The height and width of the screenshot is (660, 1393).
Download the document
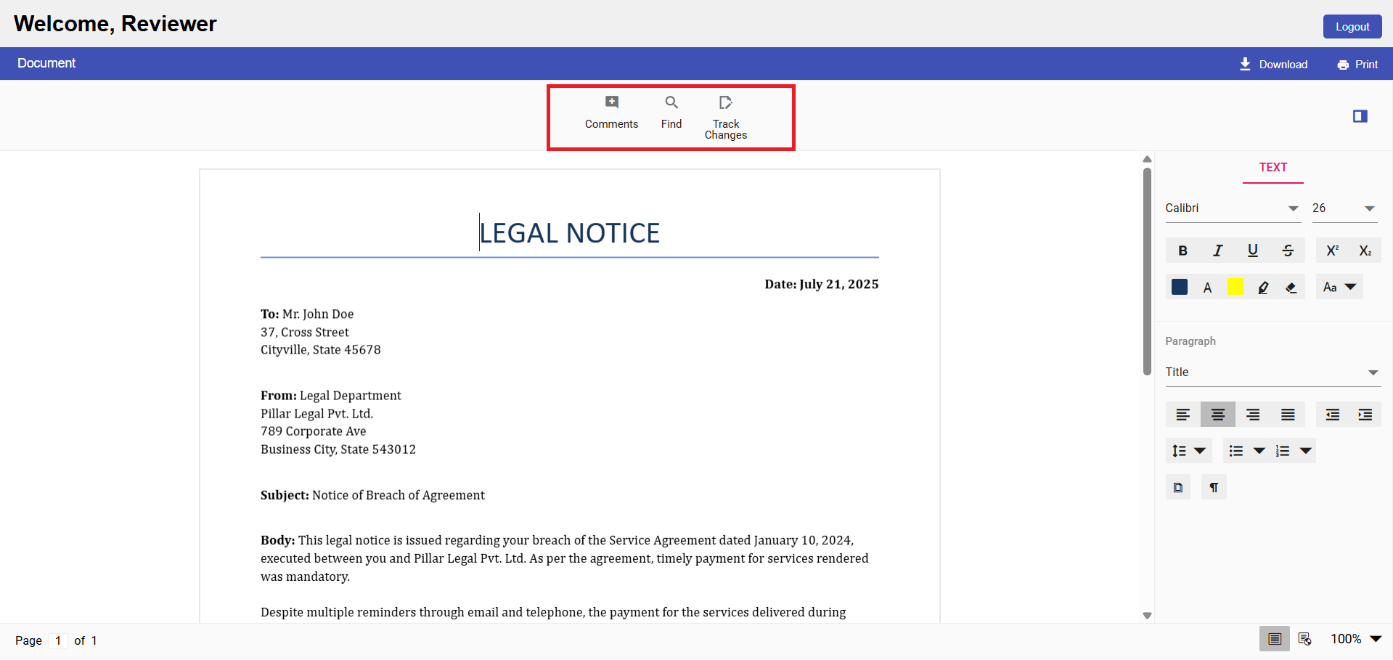pos(1273,64)
